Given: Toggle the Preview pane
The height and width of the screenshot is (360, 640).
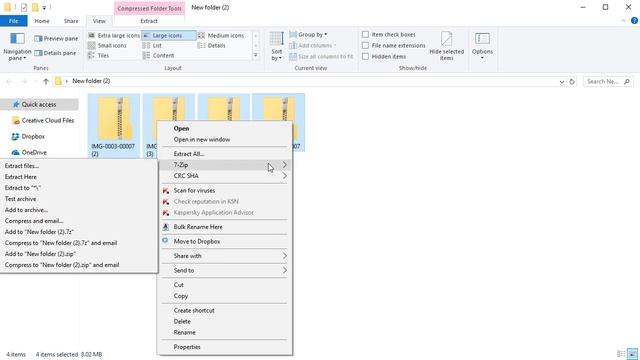Looking at the screenshot, I should (56, 38).
